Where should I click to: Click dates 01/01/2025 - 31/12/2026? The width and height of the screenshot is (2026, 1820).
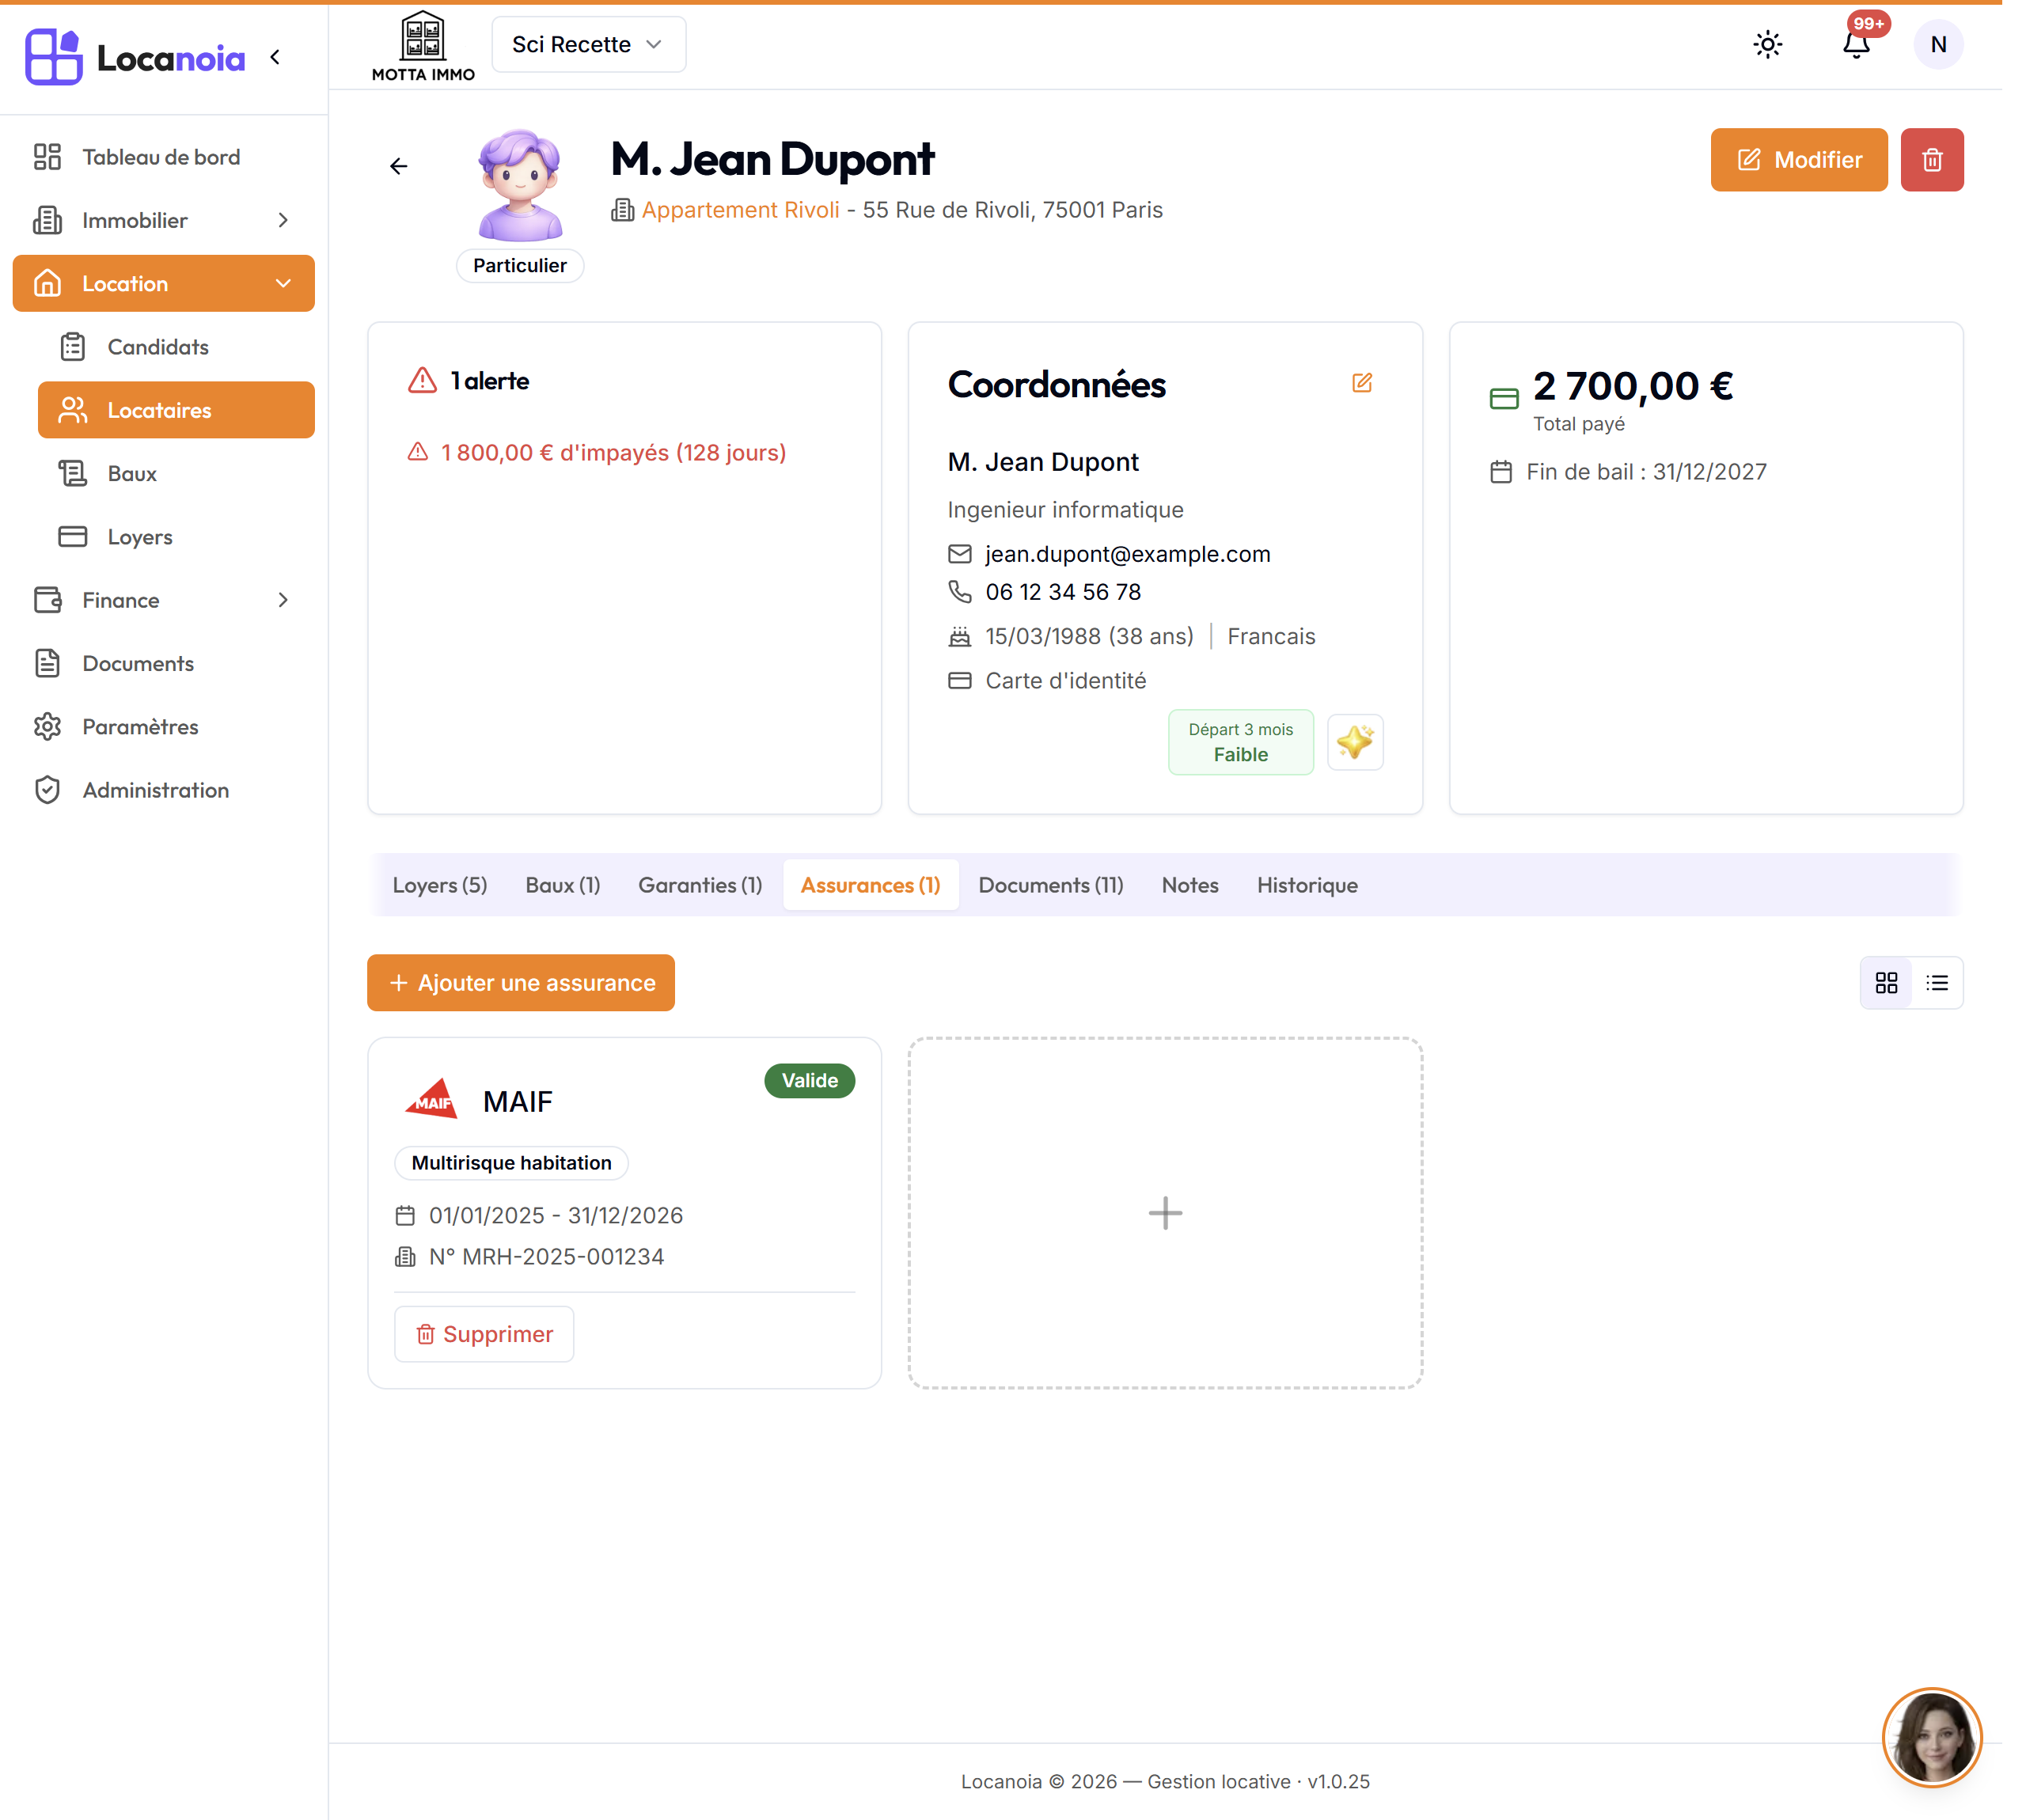click(556, 1216)
